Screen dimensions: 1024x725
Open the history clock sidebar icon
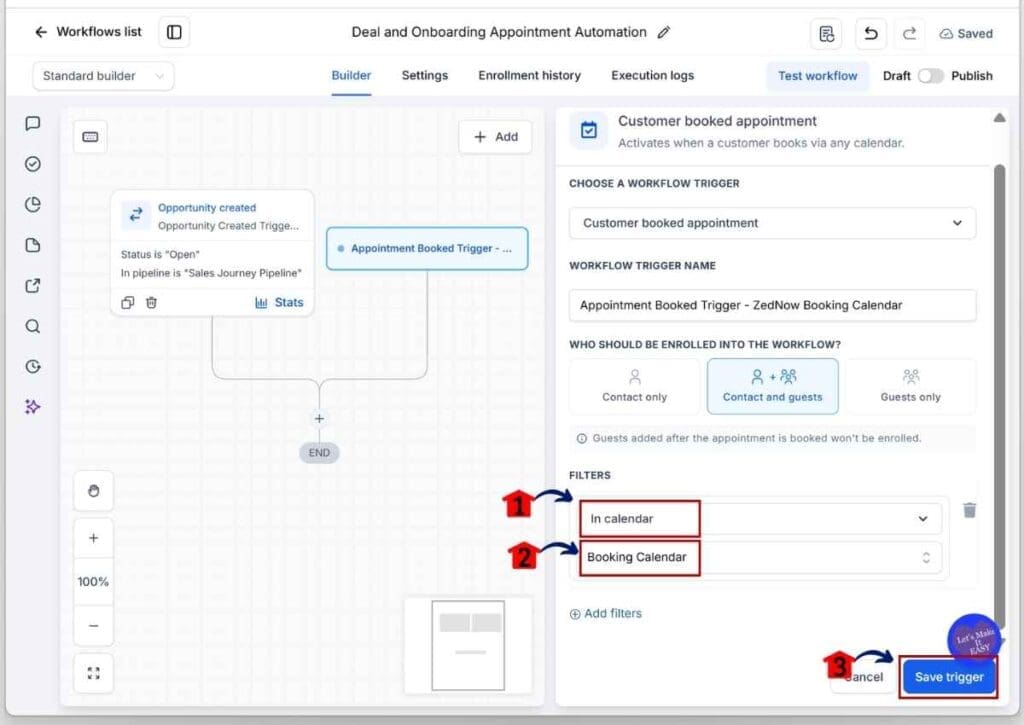(x=33, y=366)
